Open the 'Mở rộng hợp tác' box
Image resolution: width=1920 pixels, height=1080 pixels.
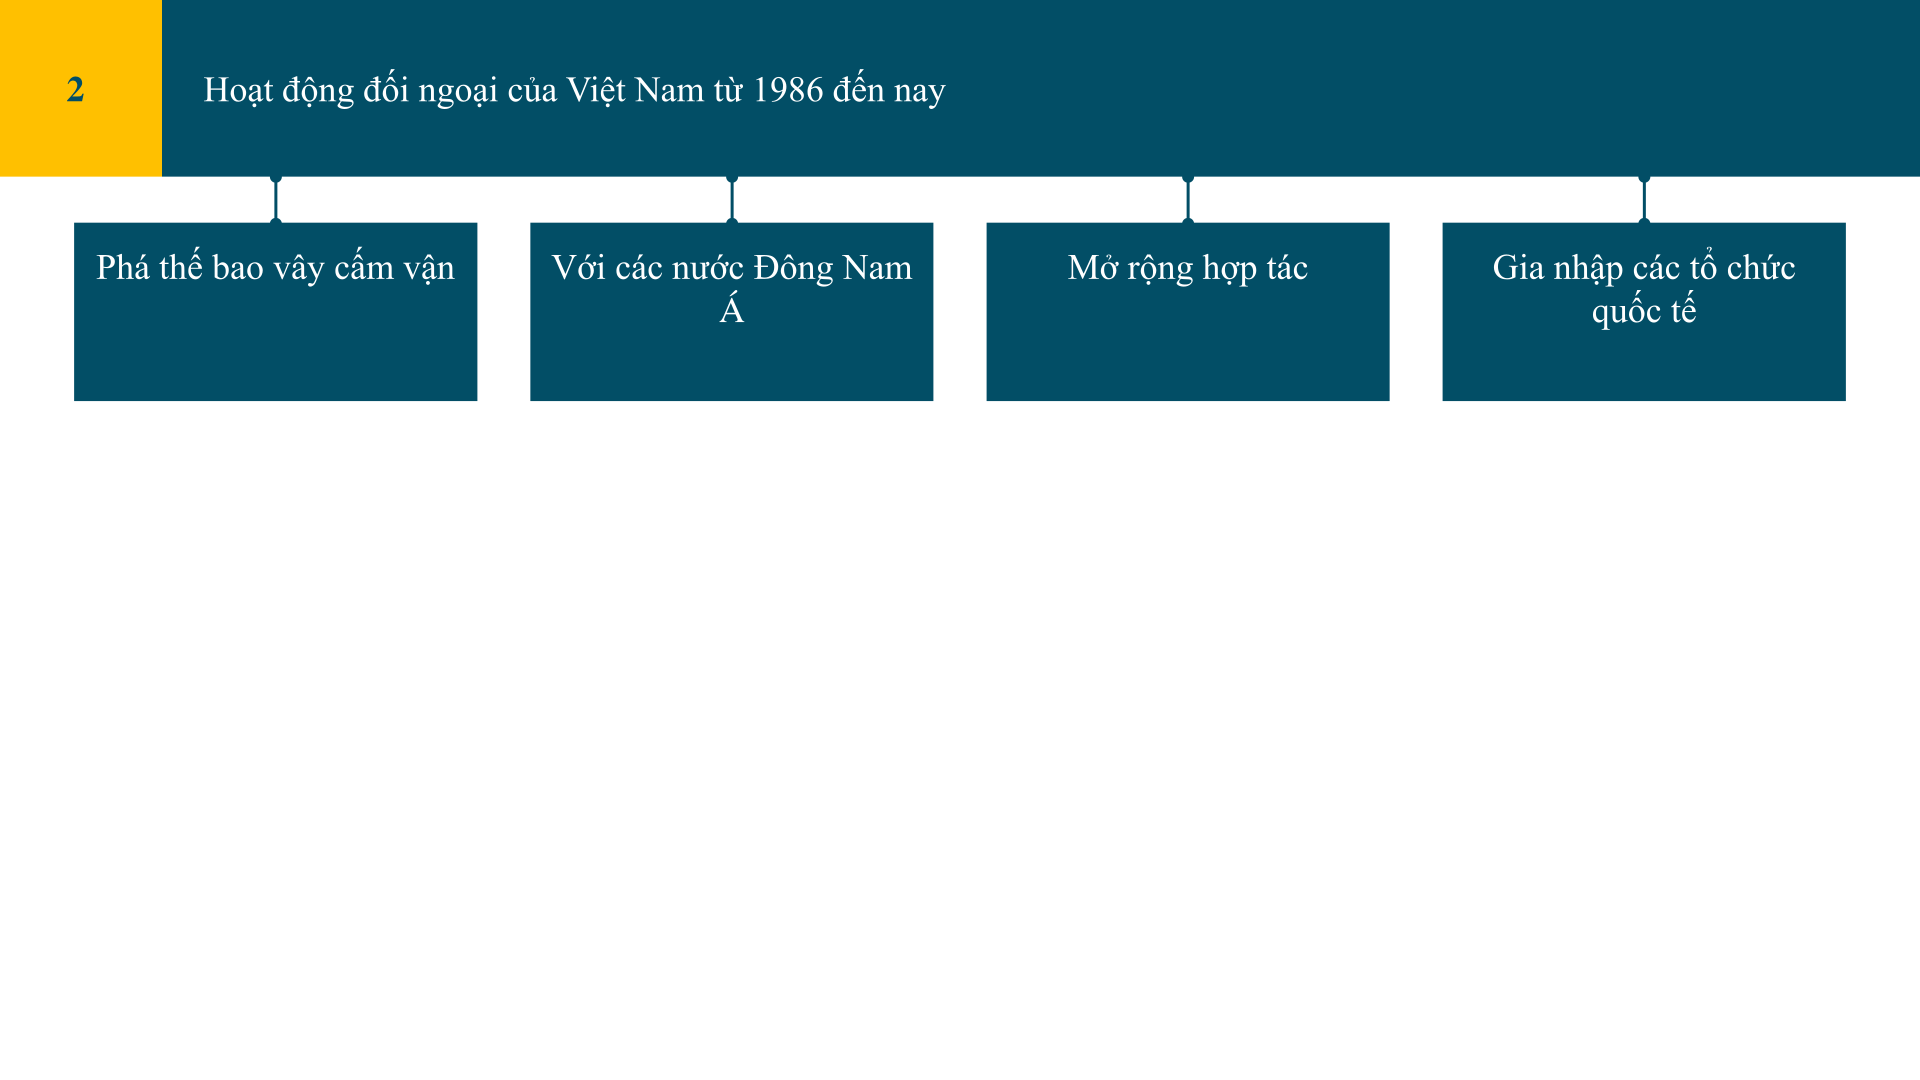[x=1187, y=311]
